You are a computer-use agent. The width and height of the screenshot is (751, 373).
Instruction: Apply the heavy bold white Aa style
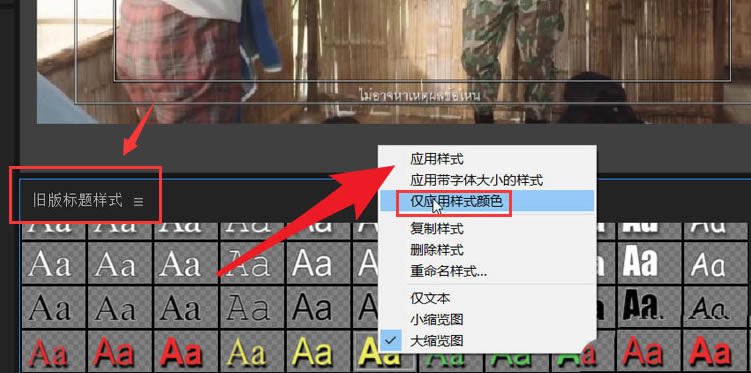click(649, 262)
